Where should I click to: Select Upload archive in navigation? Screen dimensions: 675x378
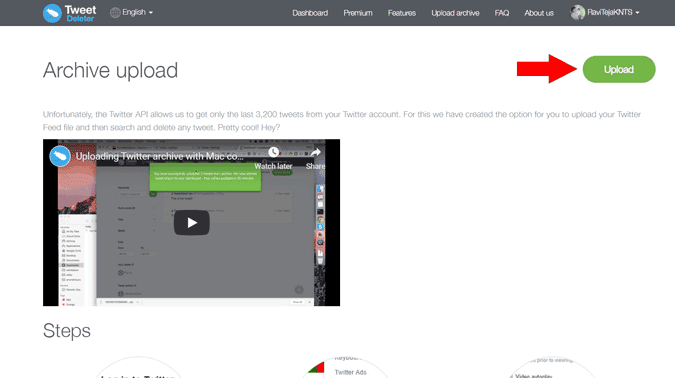pyautogui.click(x=455, y=13)
